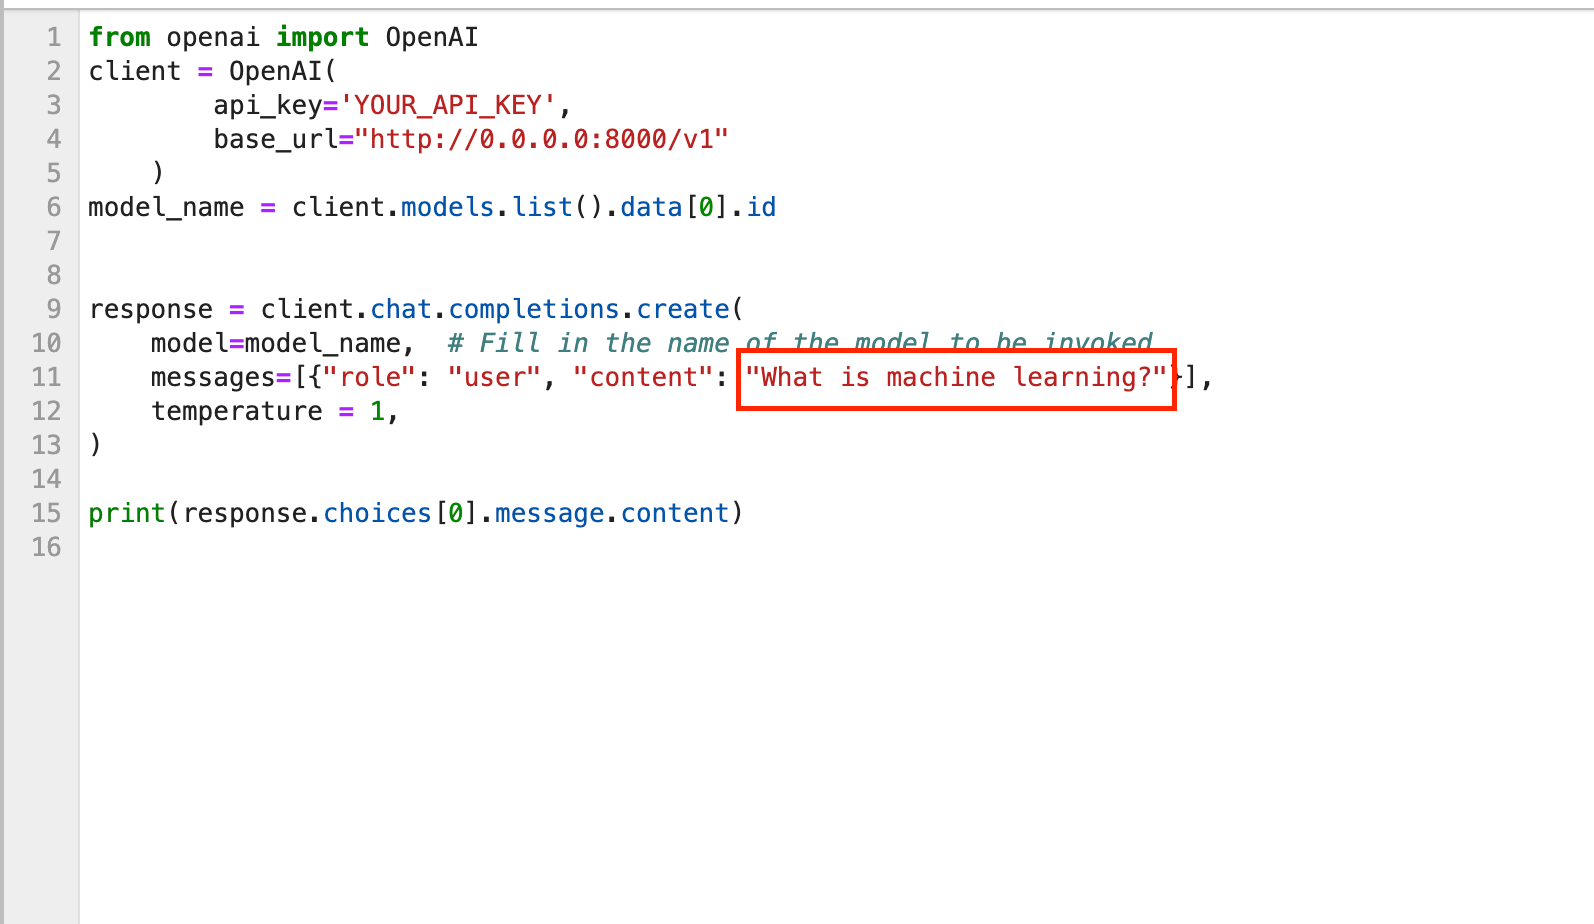Click the "content" key string on line 11
The height and width of the screenshot is (924, 1594).
coord(643,378)
